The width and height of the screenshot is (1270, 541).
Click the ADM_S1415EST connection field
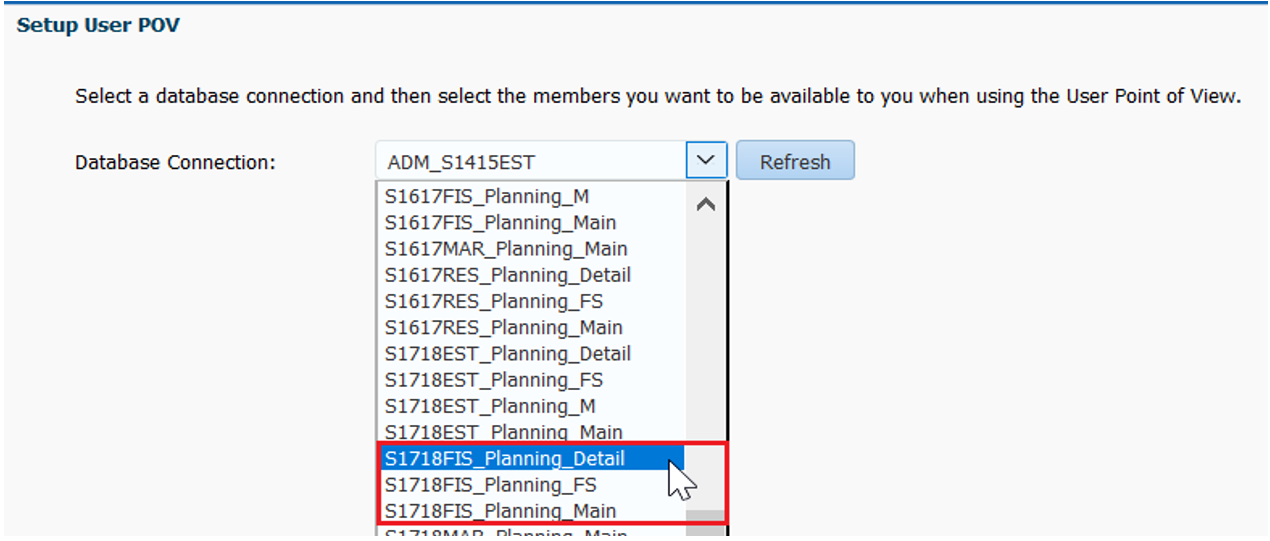[530, 161]
